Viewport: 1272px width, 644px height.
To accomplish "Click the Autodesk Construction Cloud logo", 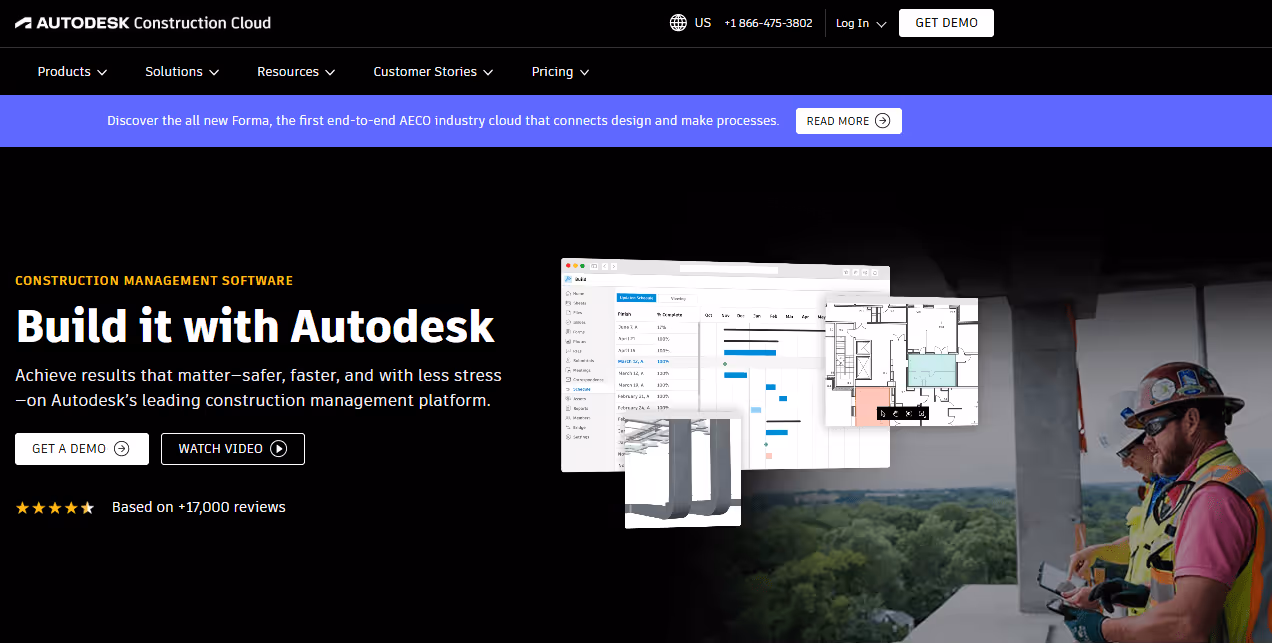I will coord(143,23).
